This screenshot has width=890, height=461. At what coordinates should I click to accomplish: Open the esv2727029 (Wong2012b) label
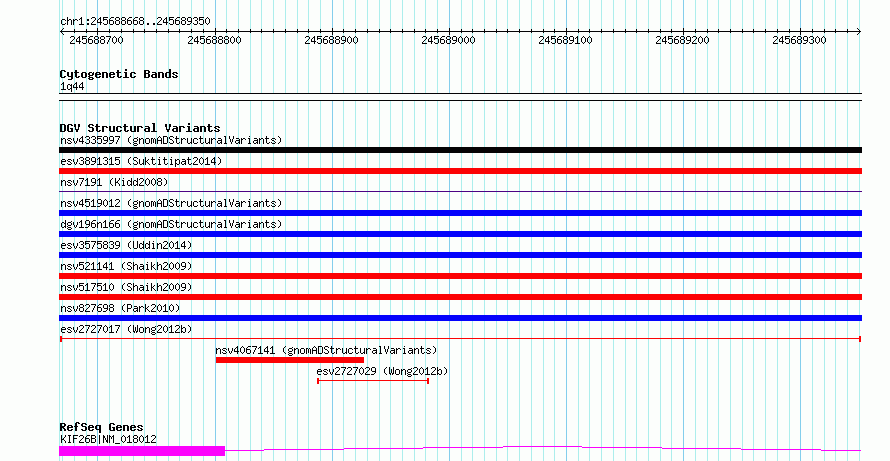point(383,371)
